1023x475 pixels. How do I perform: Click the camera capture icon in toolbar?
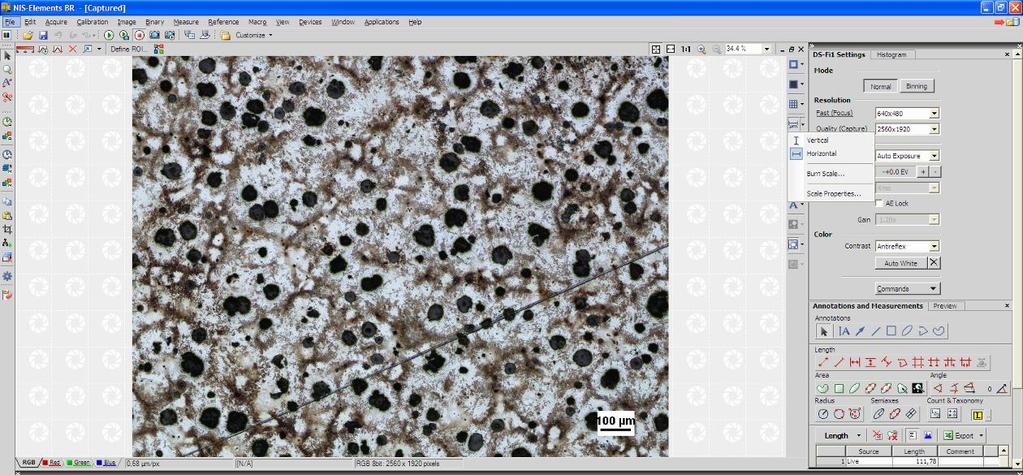click(155, 35)
